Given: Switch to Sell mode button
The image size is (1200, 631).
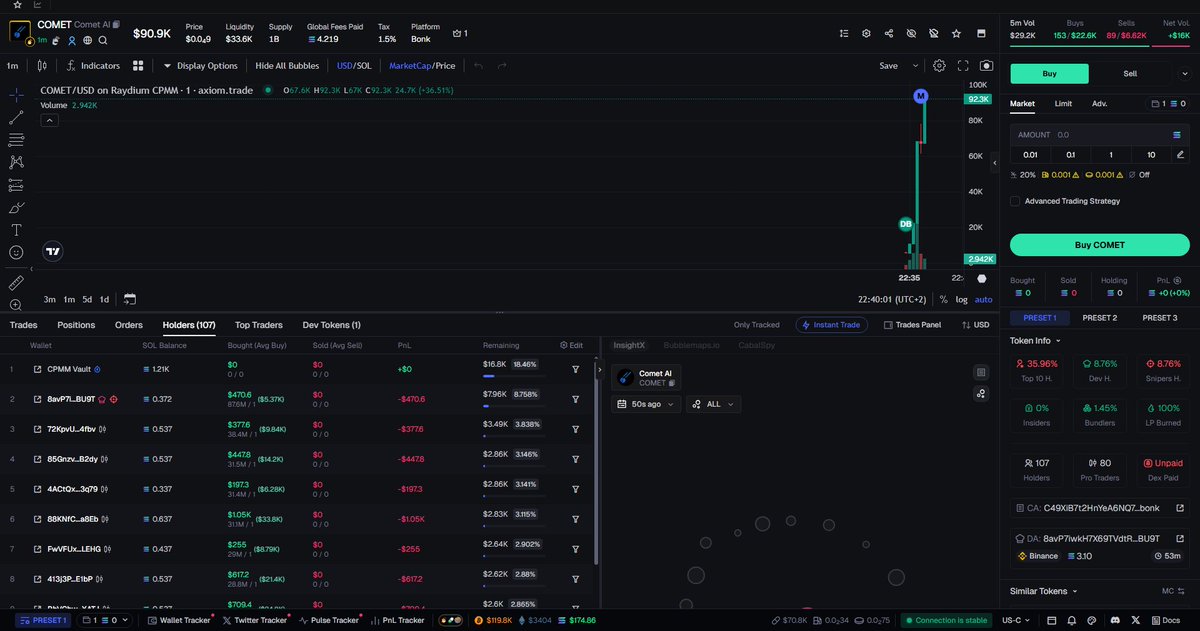Looking at the screenshot, I should pos(1130,73).
